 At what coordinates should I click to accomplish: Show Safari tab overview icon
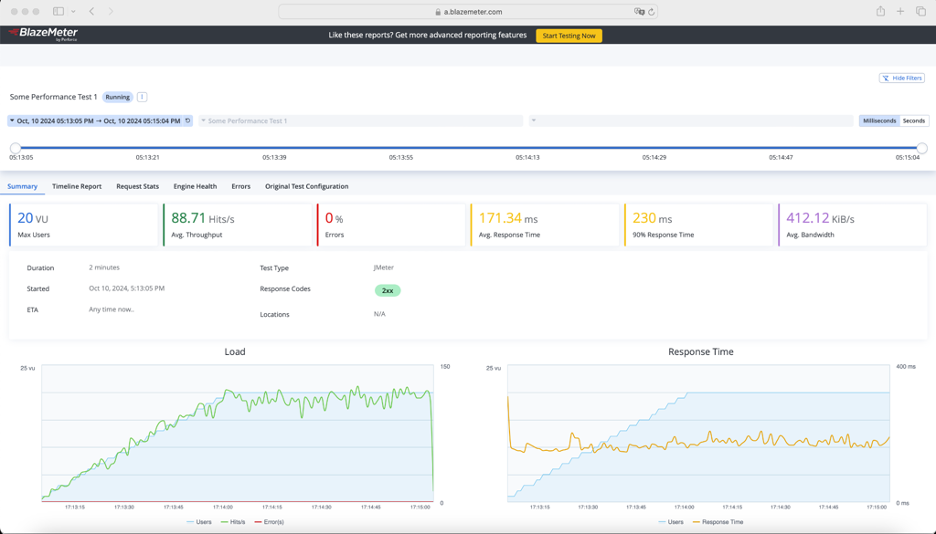click(x=920, y=11)
